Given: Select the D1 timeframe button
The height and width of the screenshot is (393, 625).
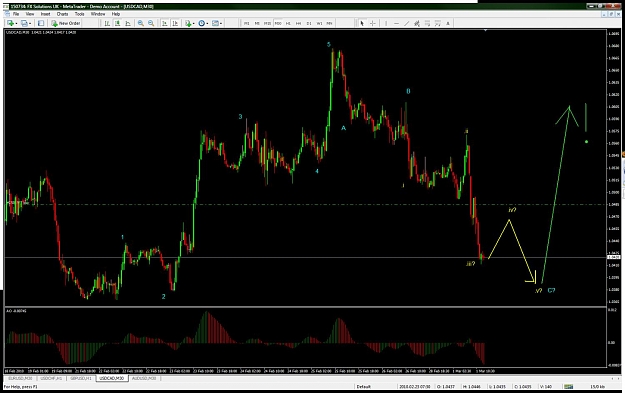Looking at the screenshot, I should pyautogui.click(x=309, y=24).
